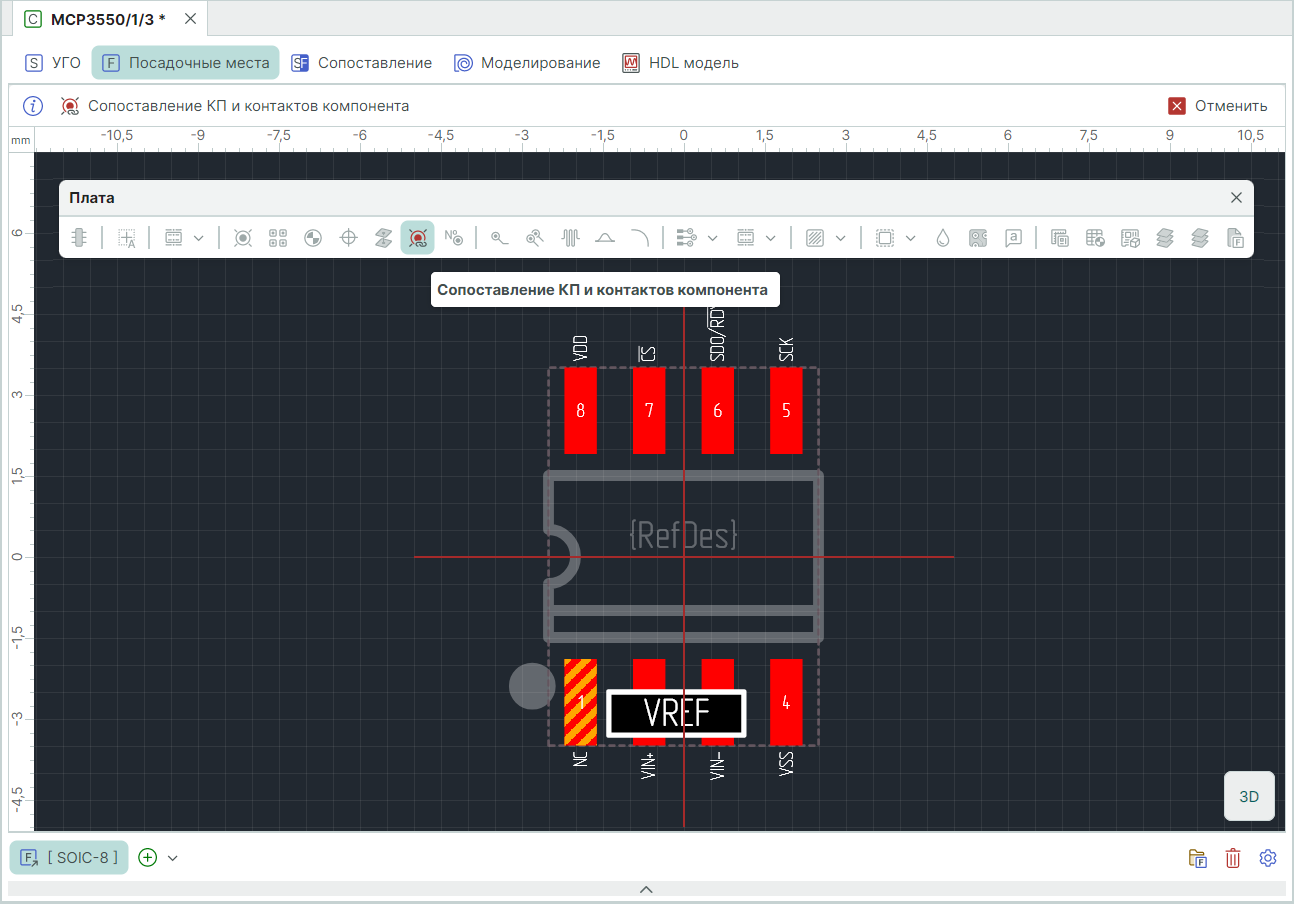This screenshot has height=904, width=1294.
Task: Expand the dropdown next to hatched fill icon
Action: (x=841, y=238)
